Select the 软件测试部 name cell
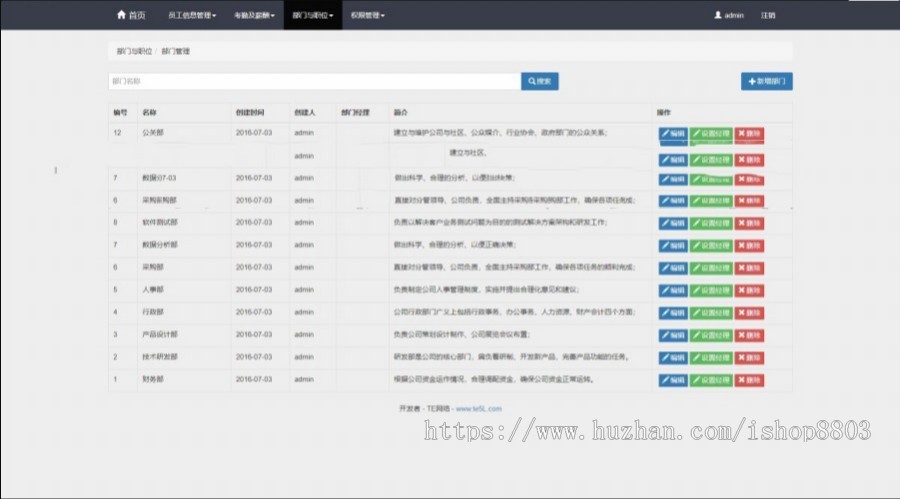Image resolution: width=900 pixels, height=499 pixels. (x=160, y=222)
